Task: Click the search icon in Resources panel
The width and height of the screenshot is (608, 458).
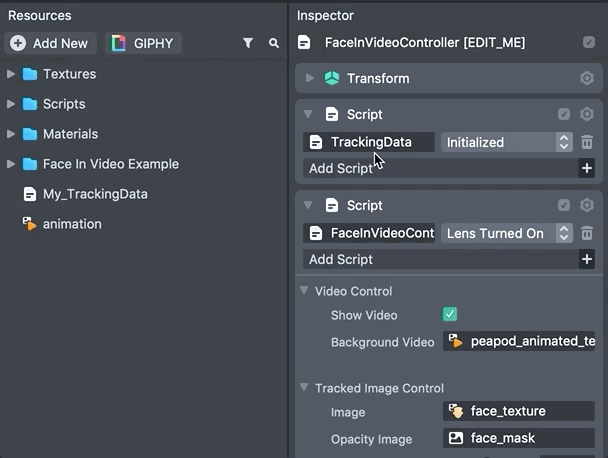Action: coord(274,44)
